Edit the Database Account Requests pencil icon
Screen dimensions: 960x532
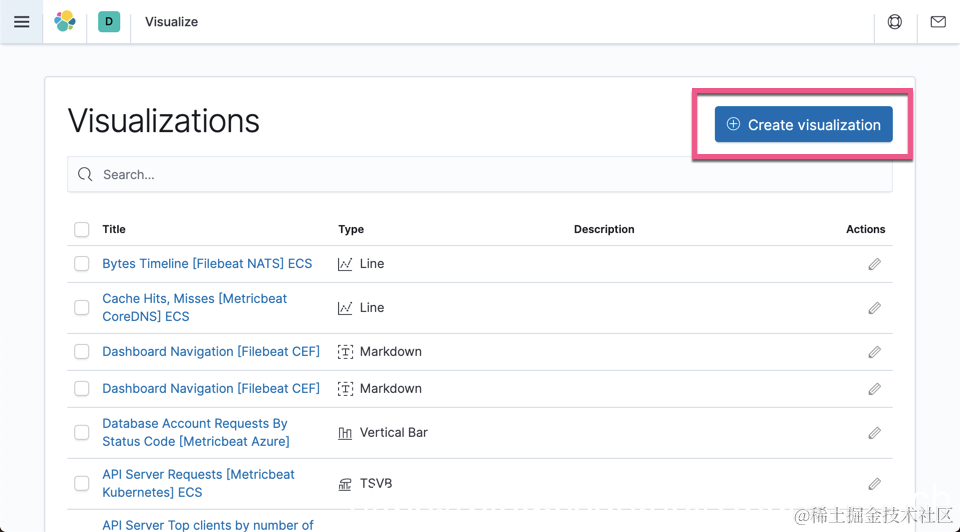[x=874, y=433]
